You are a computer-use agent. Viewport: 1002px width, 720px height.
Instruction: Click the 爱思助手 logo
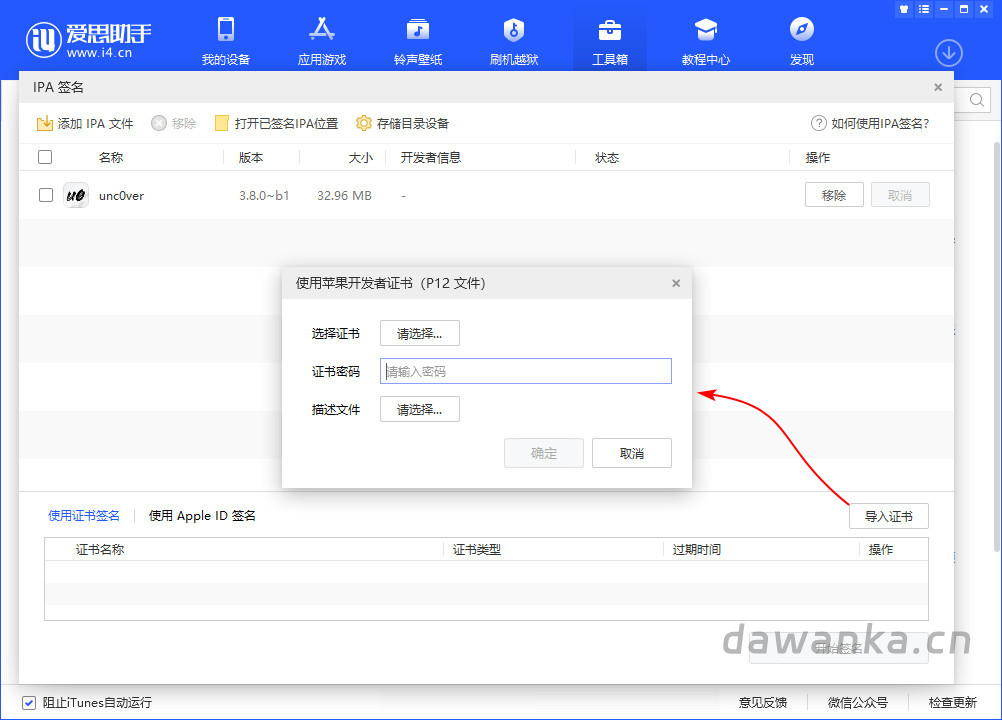(x=89, y=40)
